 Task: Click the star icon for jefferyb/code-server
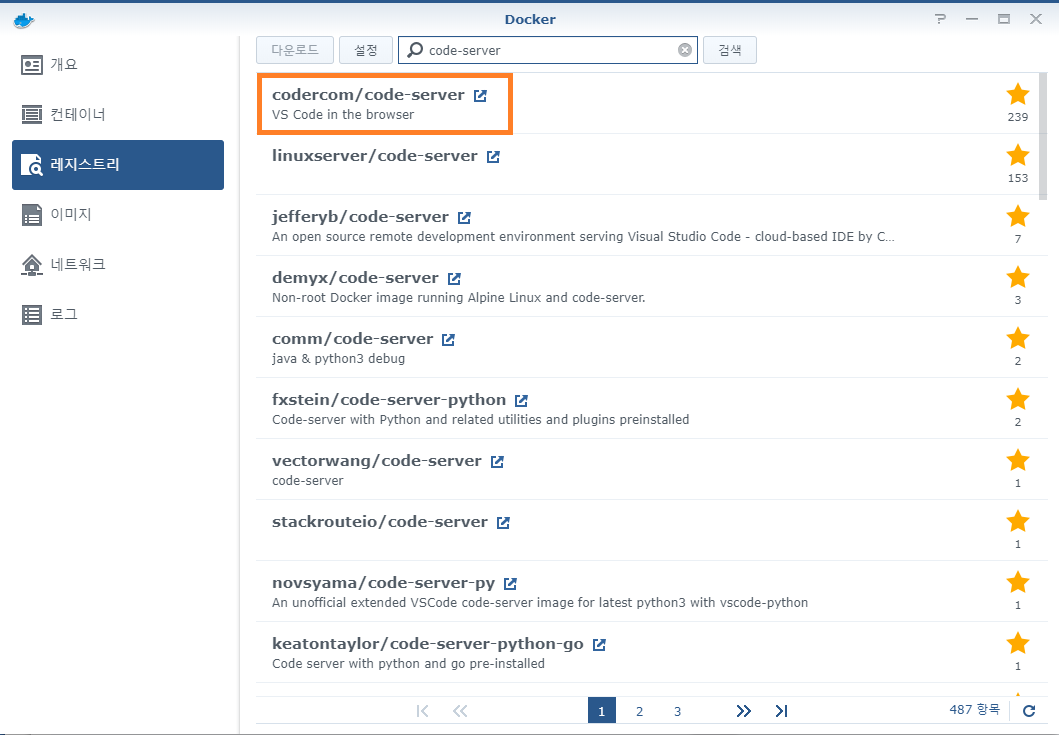click(1018, 216)
